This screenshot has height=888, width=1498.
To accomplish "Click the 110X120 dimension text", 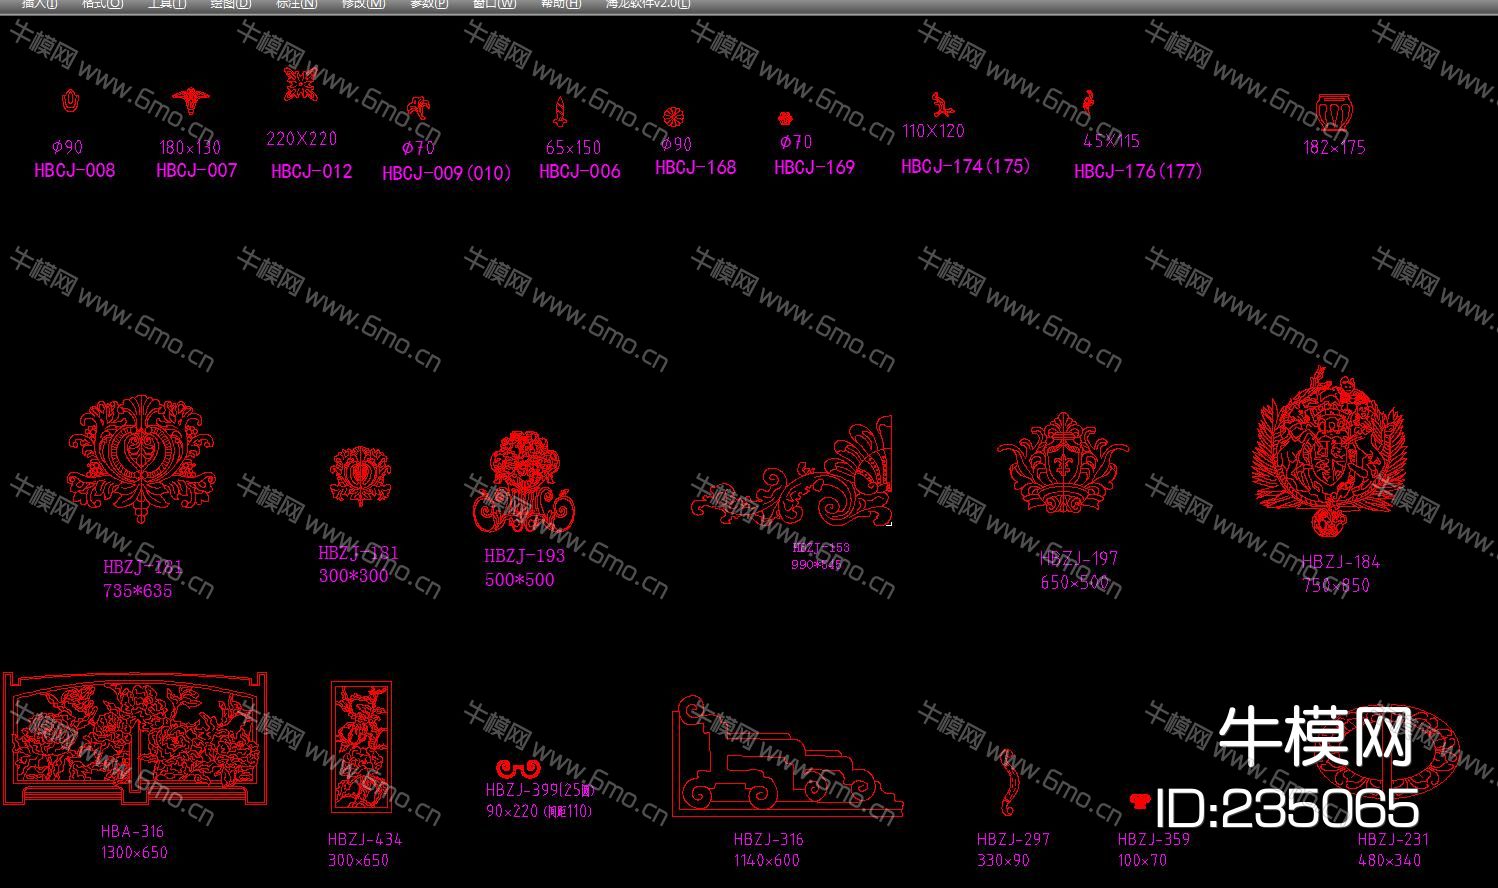I will [x=933, y=131].
